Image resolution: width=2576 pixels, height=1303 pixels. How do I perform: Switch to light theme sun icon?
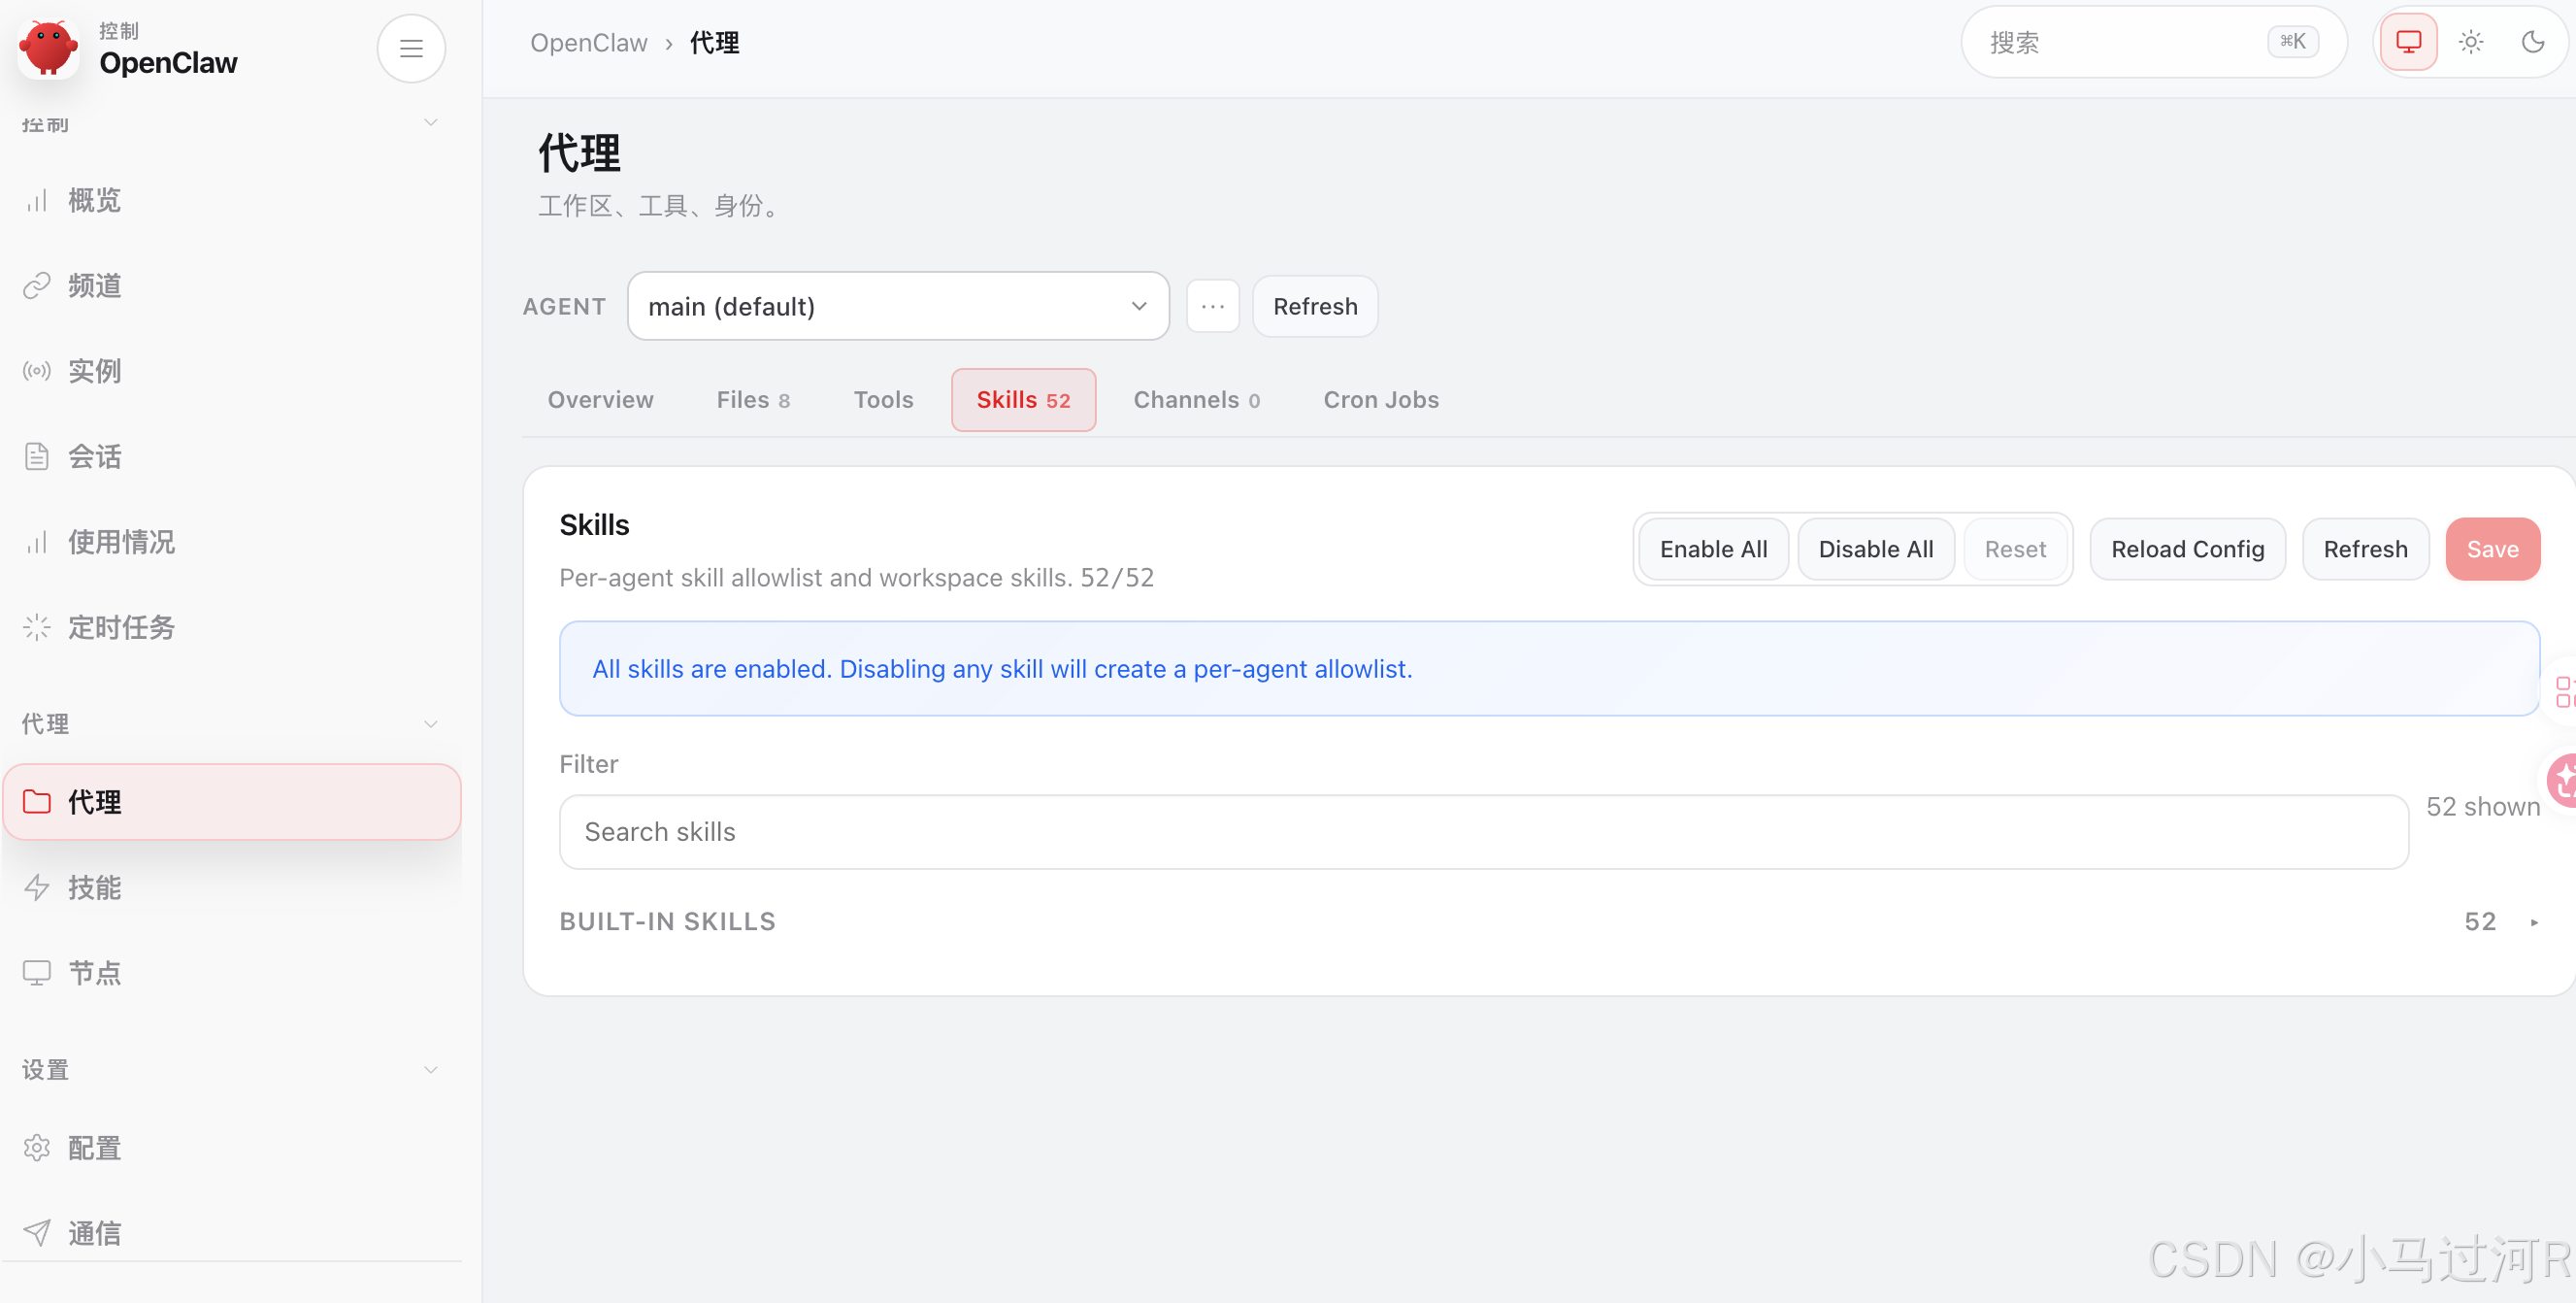pyautogui.click(x=2470, y=42)
